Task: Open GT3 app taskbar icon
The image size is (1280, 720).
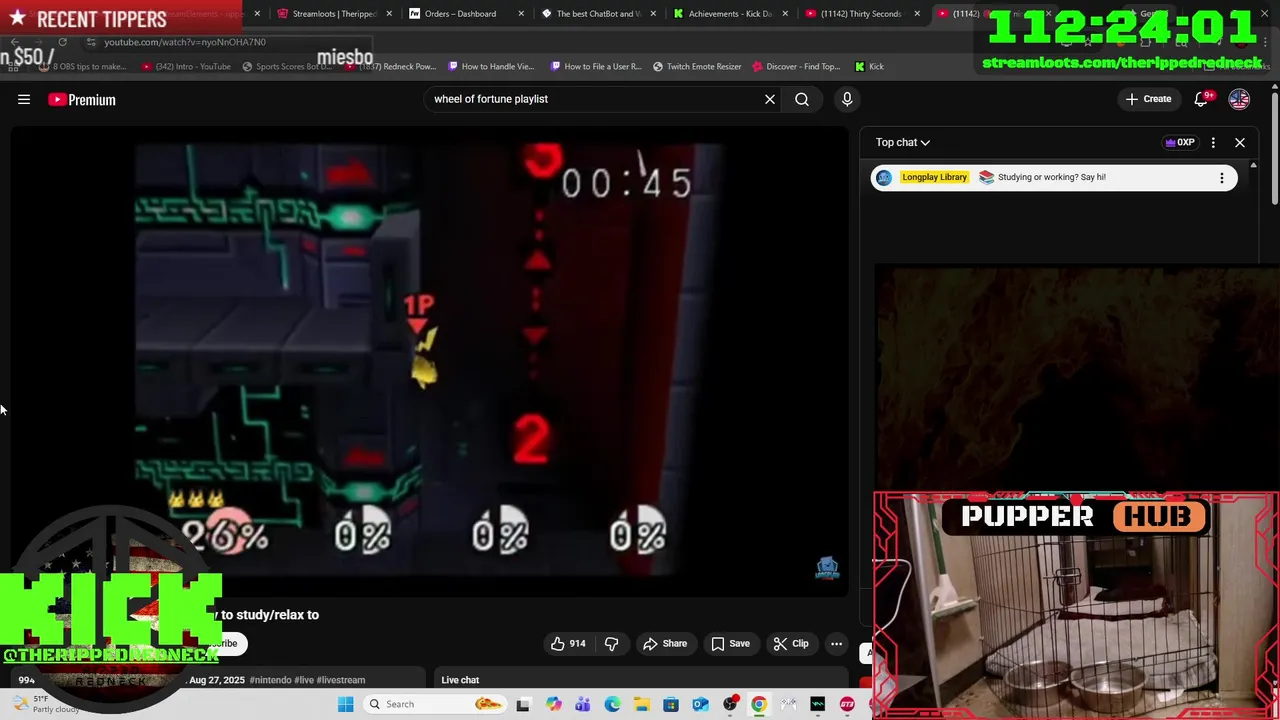Action: (x=847, y=704)
